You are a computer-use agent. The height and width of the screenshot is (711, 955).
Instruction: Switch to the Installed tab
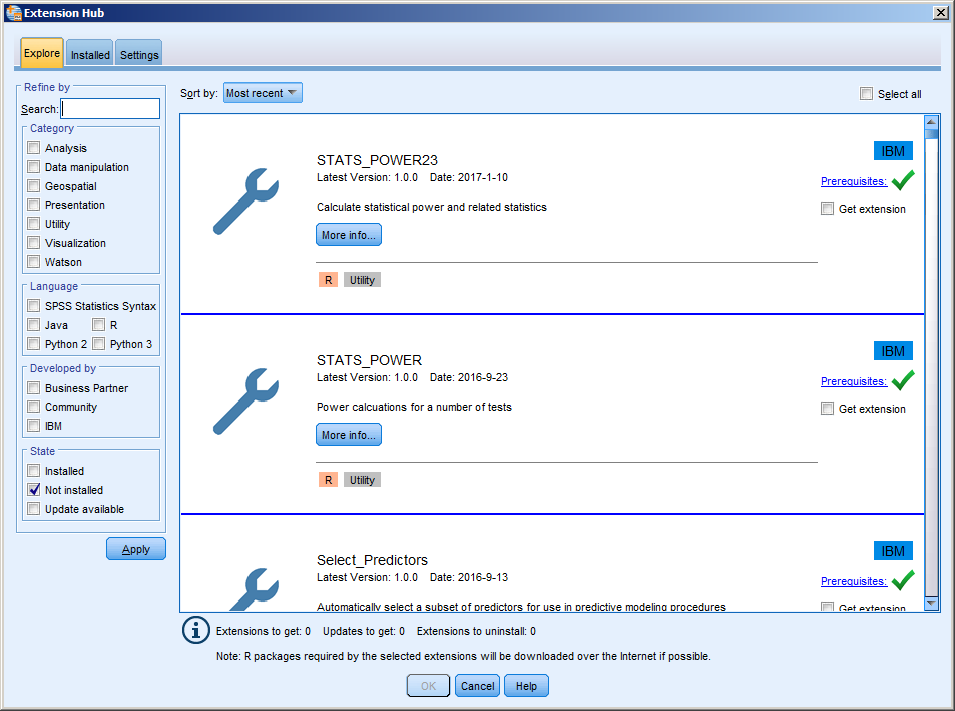tap(90, 55)
